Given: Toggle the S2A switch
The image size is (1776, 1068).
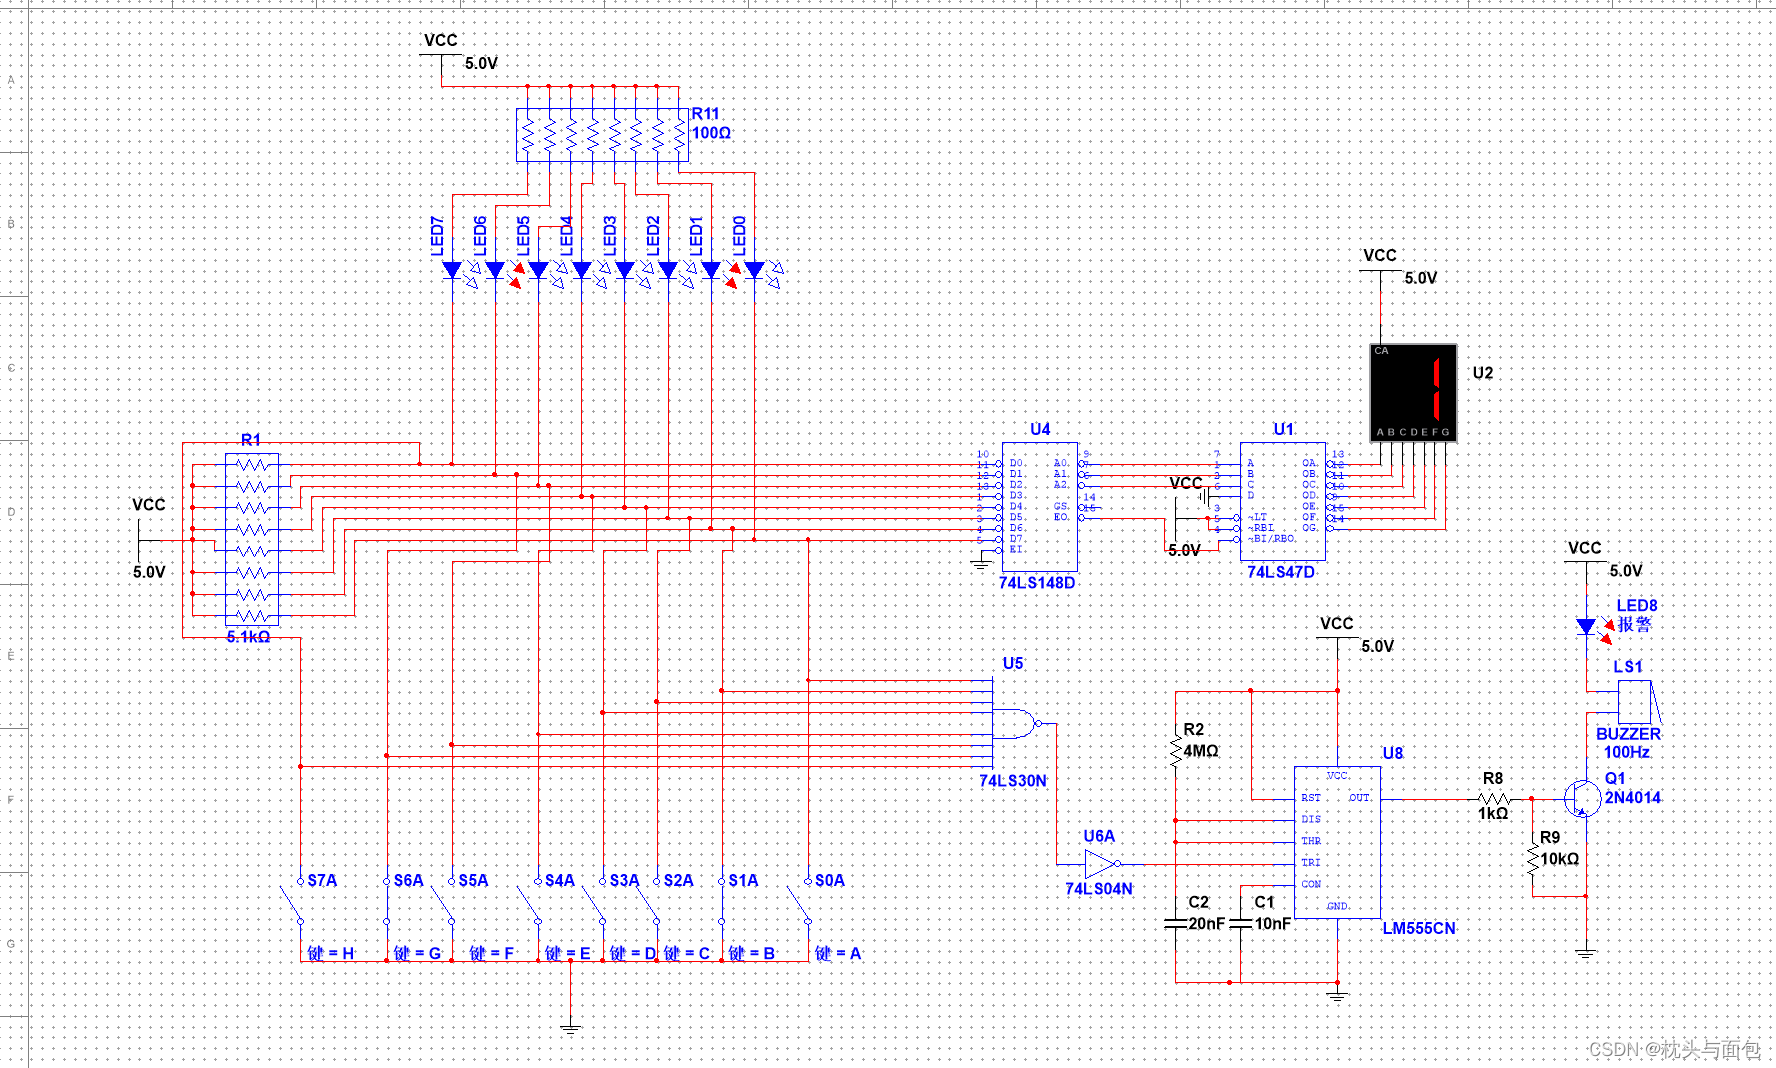Looking at the screenshot, I should 649,902.
